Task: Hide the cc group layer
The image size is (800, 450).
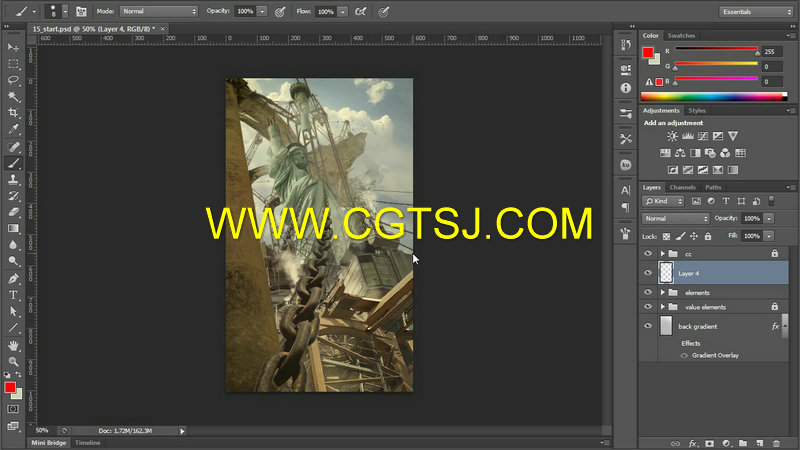Action: pos(648,254)
